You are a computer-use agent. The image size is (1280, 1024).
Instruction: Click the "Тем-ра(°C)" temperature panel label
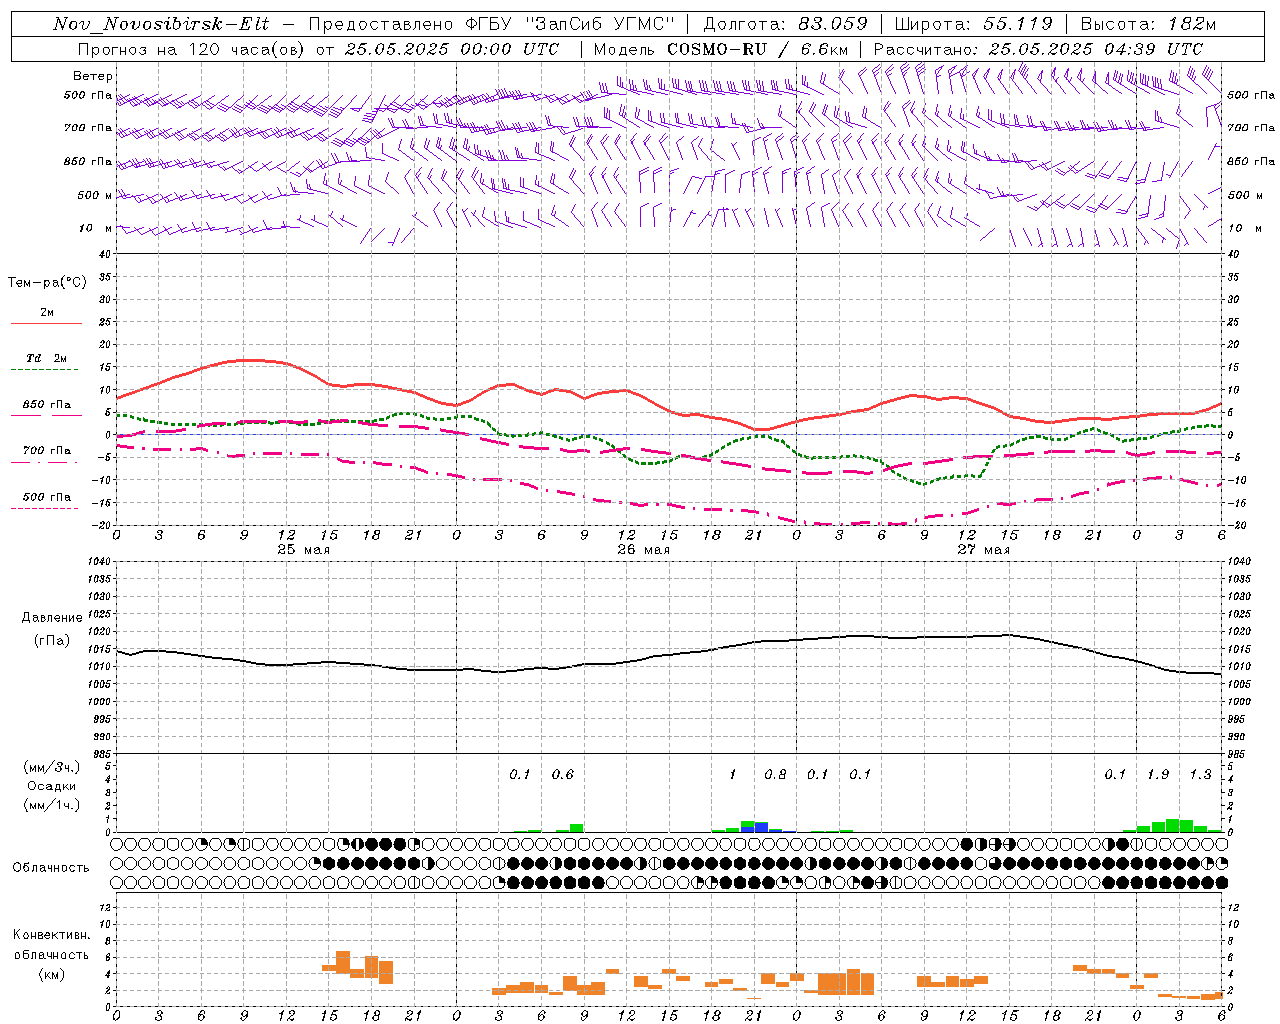(47, 283)
